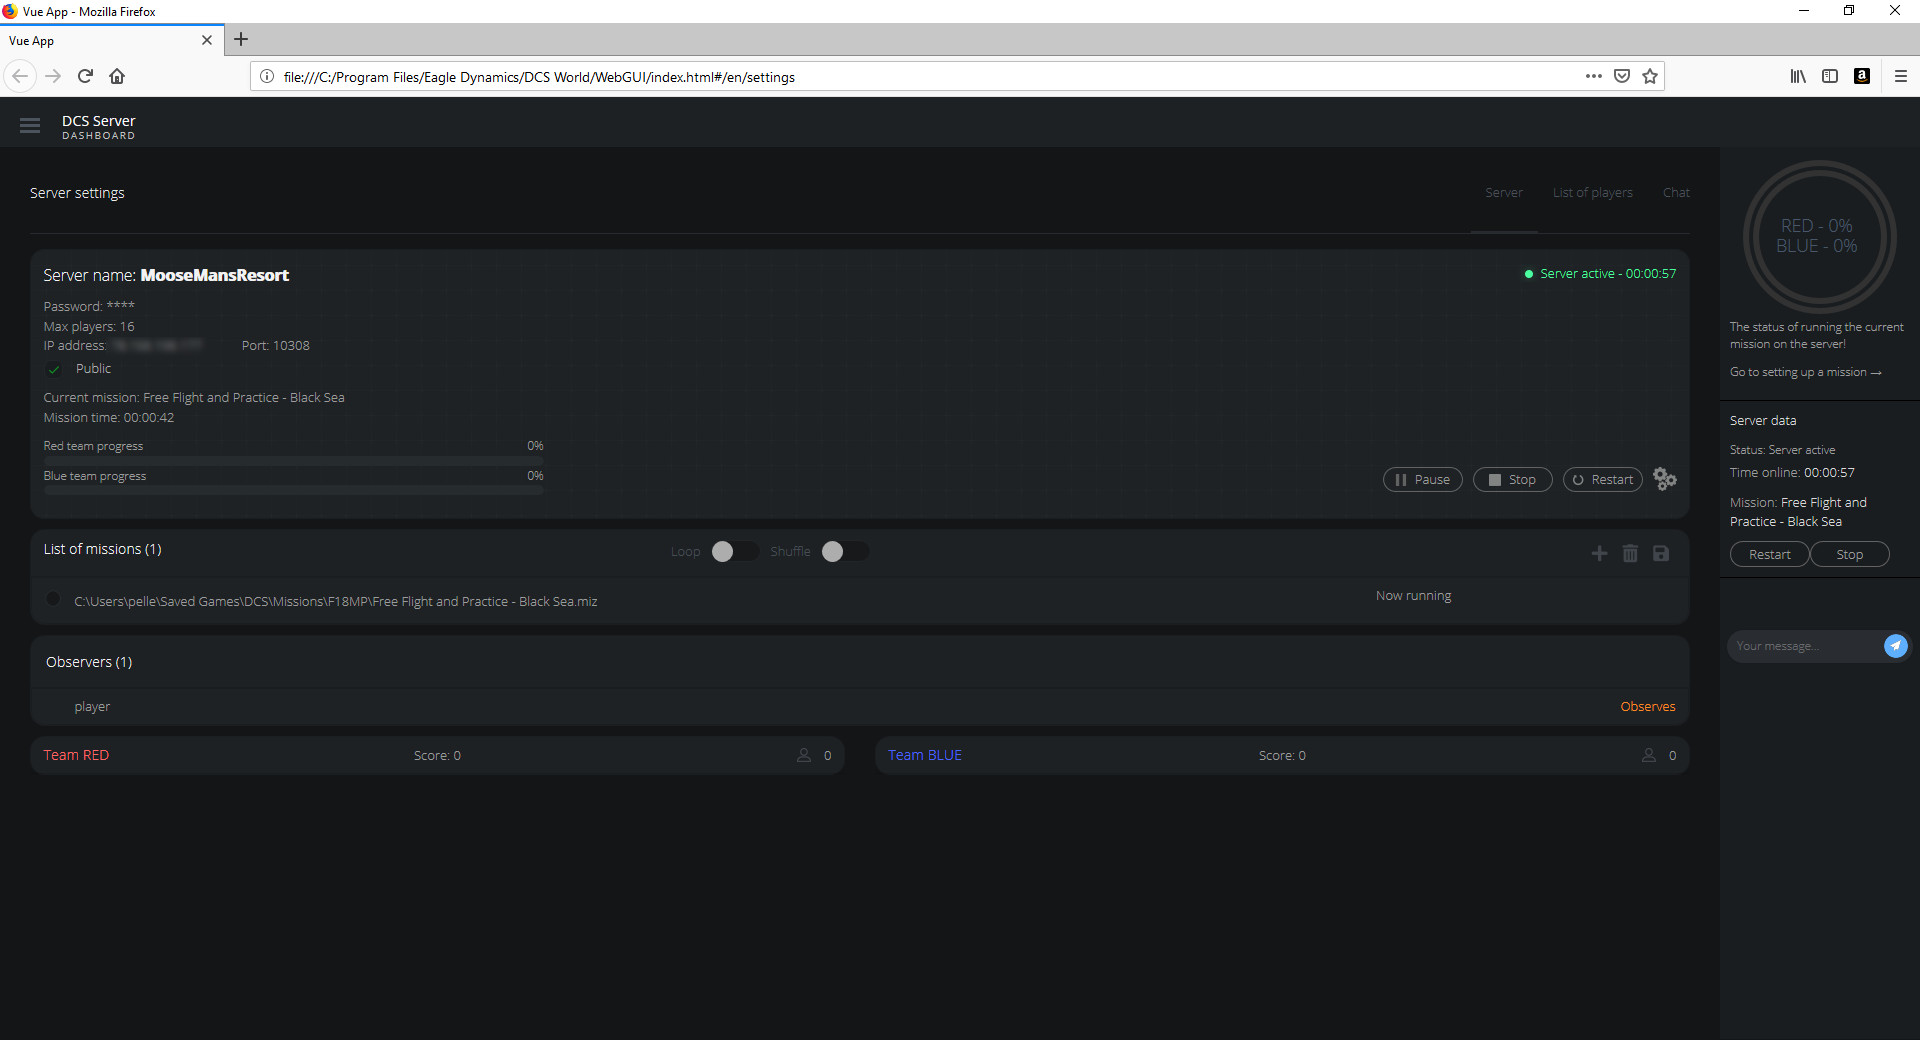This screenshot has width=1920, height=1040.
Task: Click the server settings gears icon
Action: 1664,480
